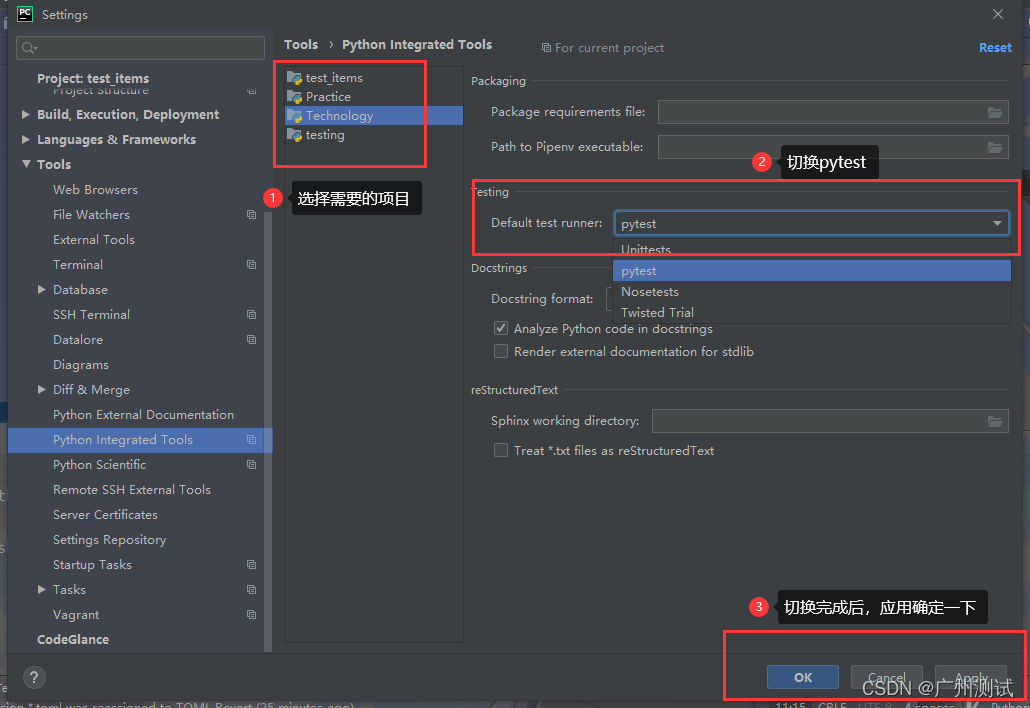Browse for Pipenv executable folder icon
This screenshot has width=1030, height=708.
click(995, 147)
